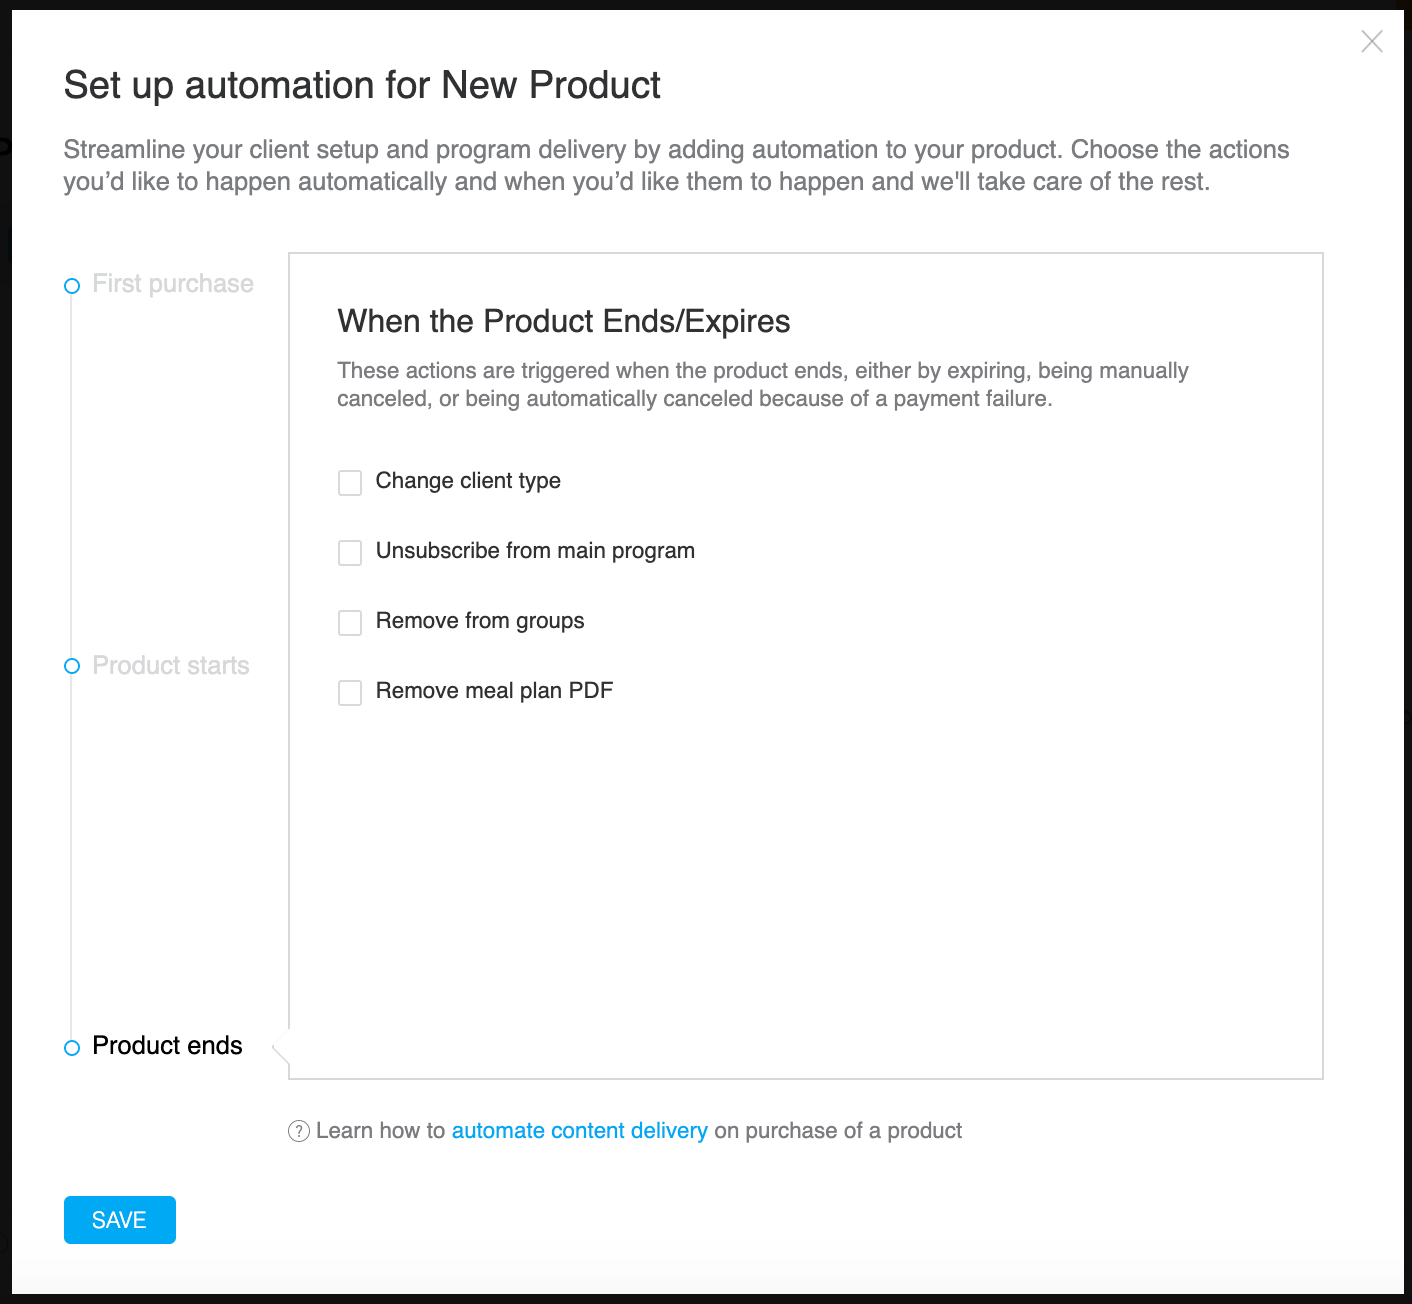
Task: Select the Product starts timeline circle
Action: point(72,666)
